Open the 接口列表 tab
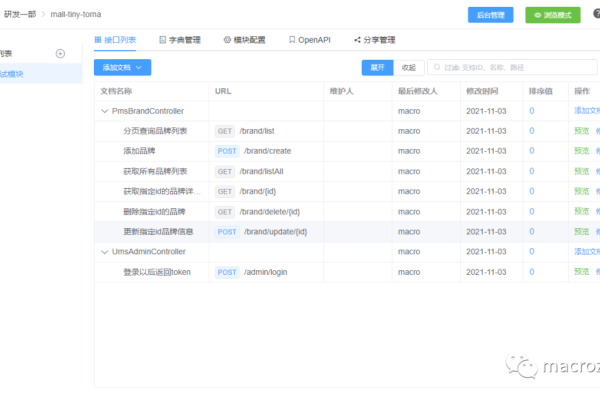 point(115,40)
